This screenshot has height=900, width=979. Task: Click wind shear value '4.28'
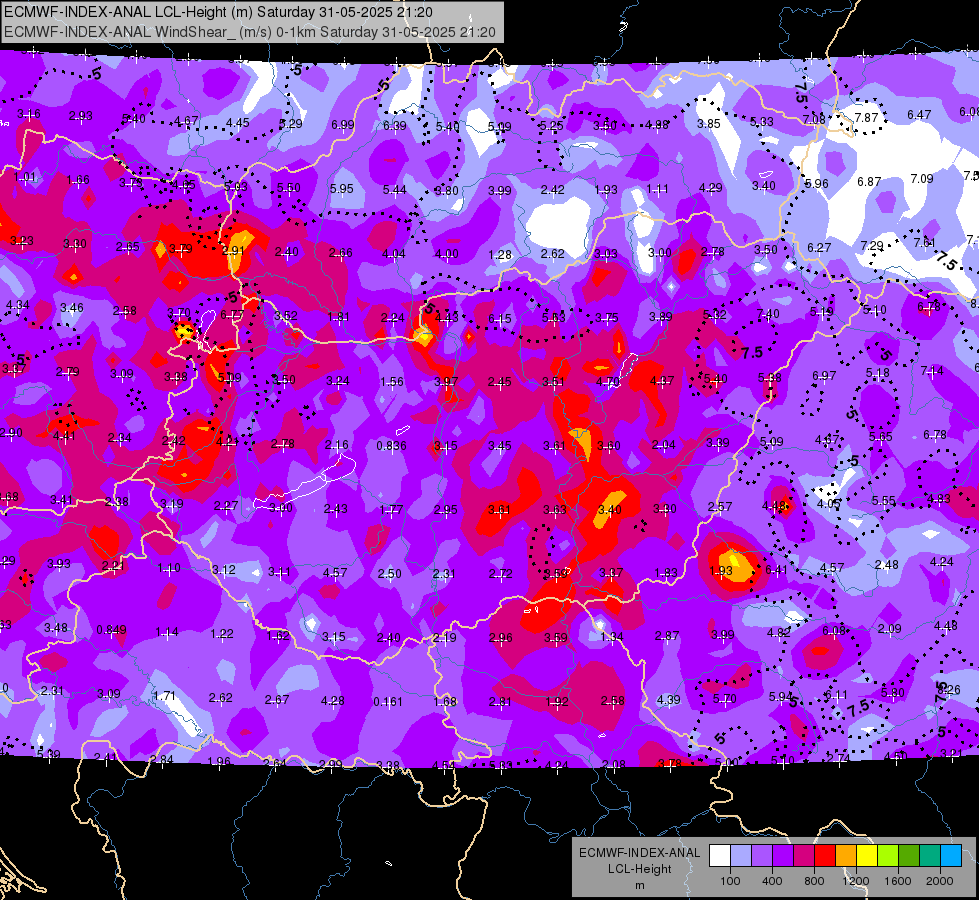[x=332, y=701]
